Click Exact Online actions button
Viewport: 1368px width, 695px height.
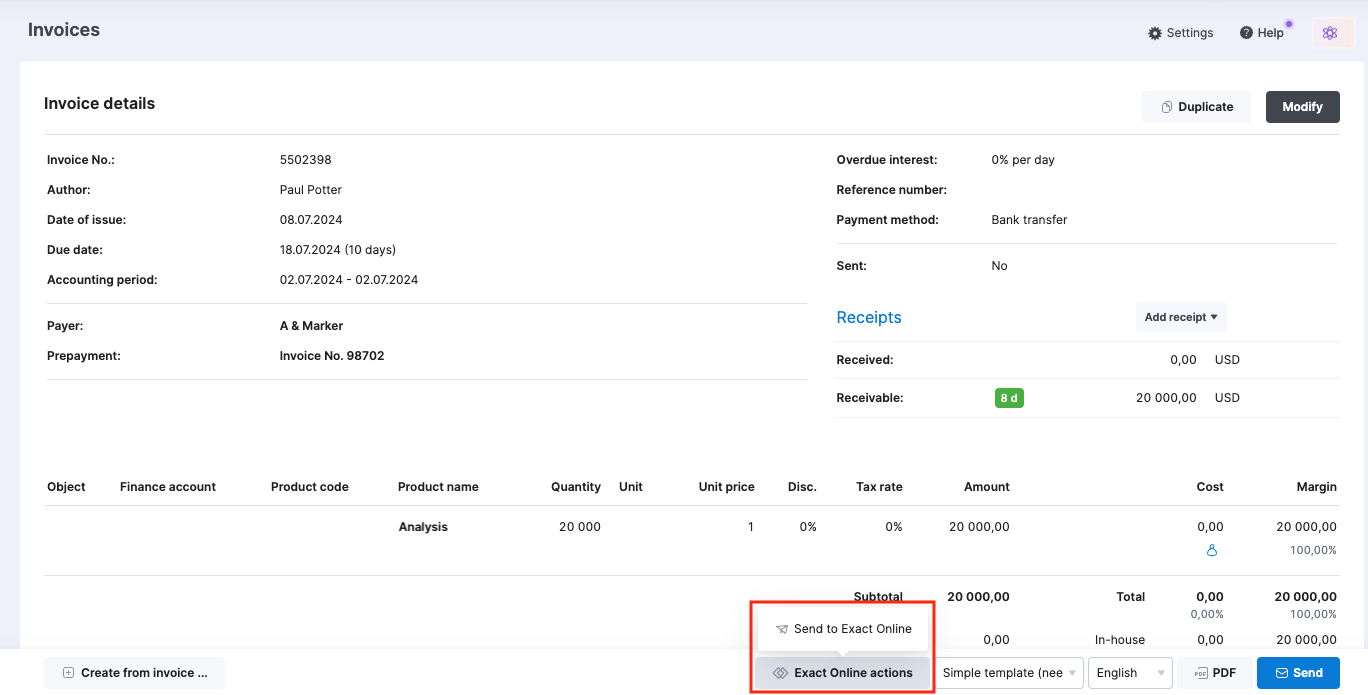pyautogui.click(x=843, y=673)
